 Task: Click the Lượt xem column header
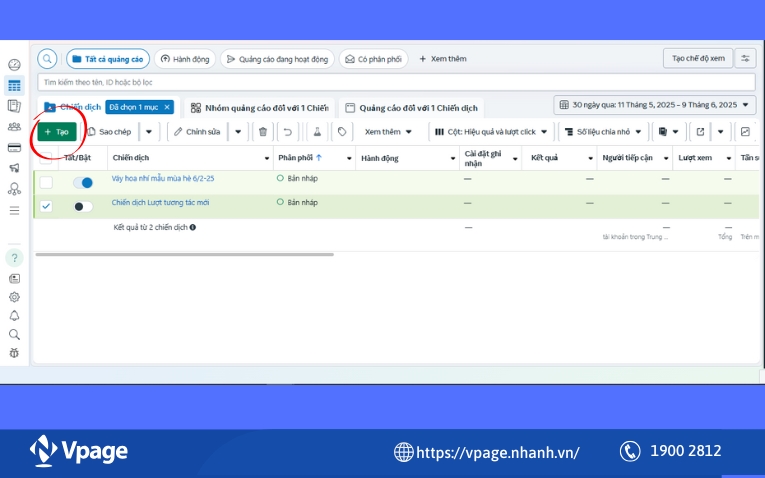click(x=695, y=158)
